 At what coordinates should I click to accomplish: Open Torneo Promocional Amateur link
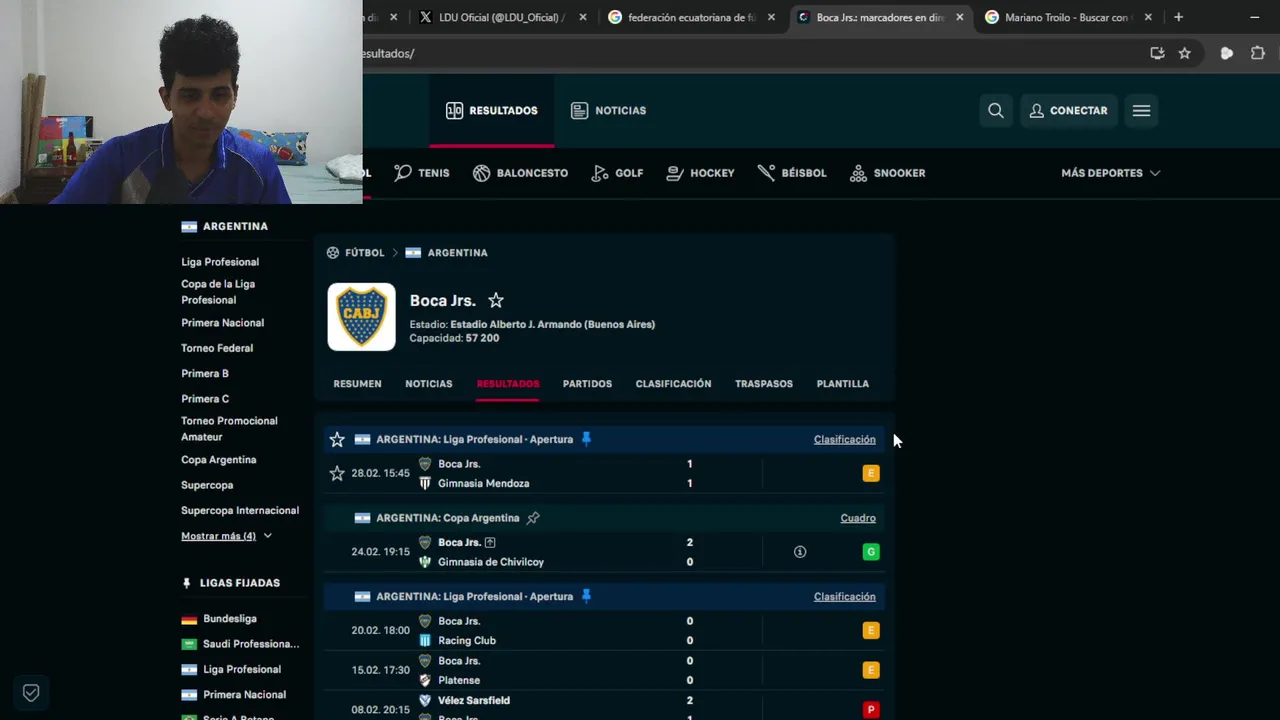pyautogui.click(x=229, y=429)
